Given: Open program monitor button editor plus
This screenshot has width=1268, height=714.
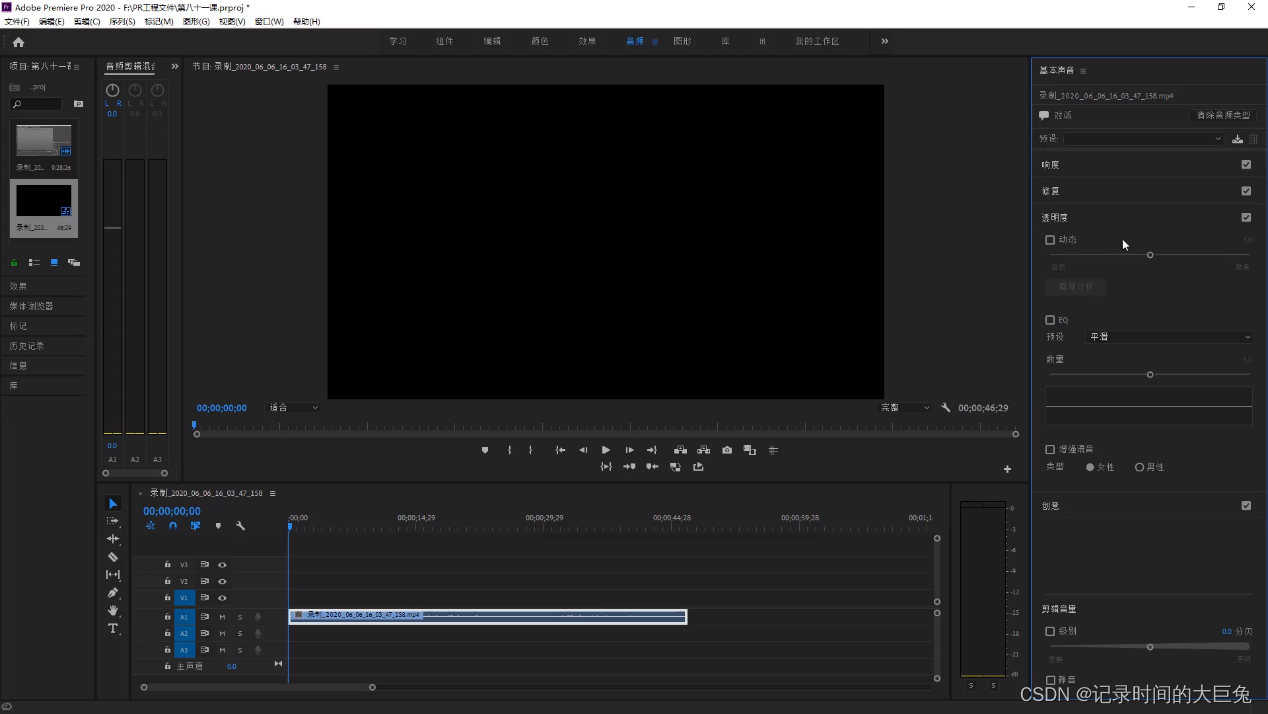Looking at the screenshot, I should tap(1007, 469).
